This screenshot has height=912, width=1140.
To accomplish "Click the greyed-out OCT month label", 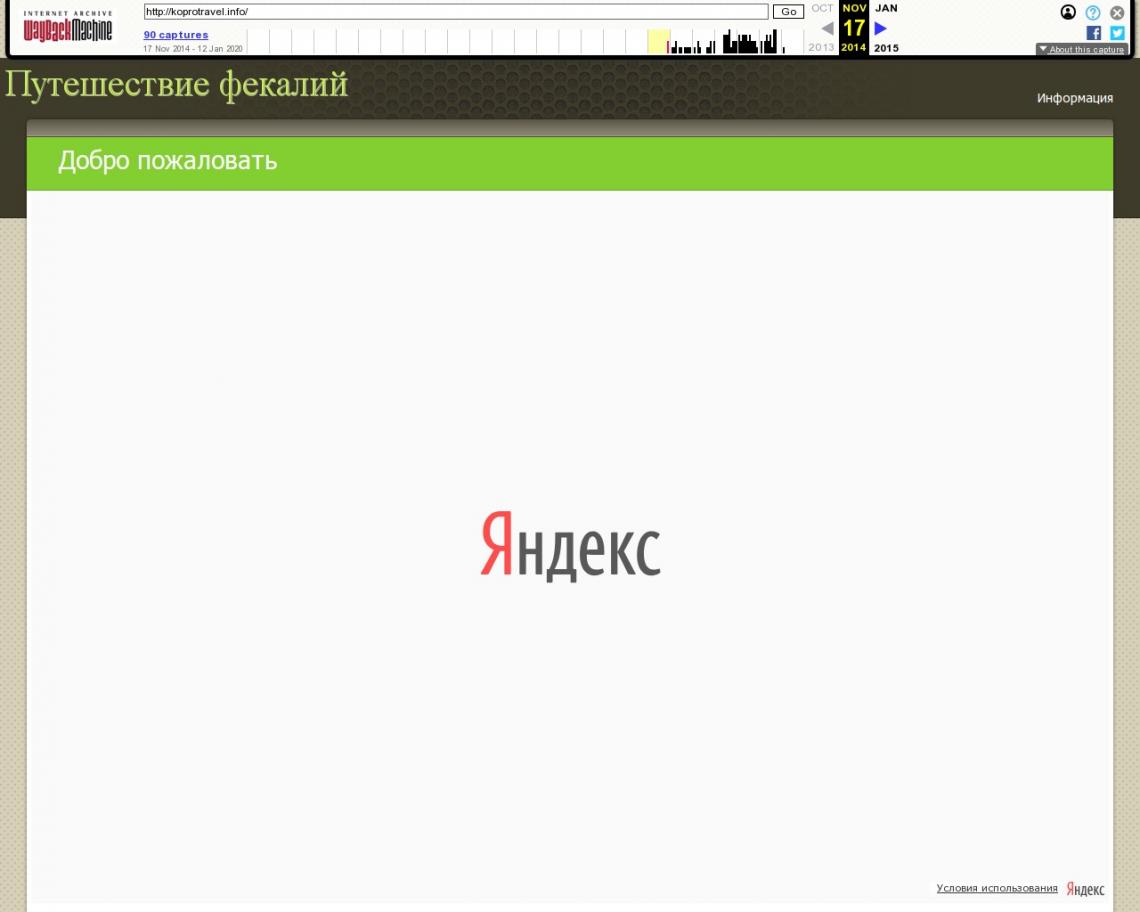I will click(x=822, y=8).
